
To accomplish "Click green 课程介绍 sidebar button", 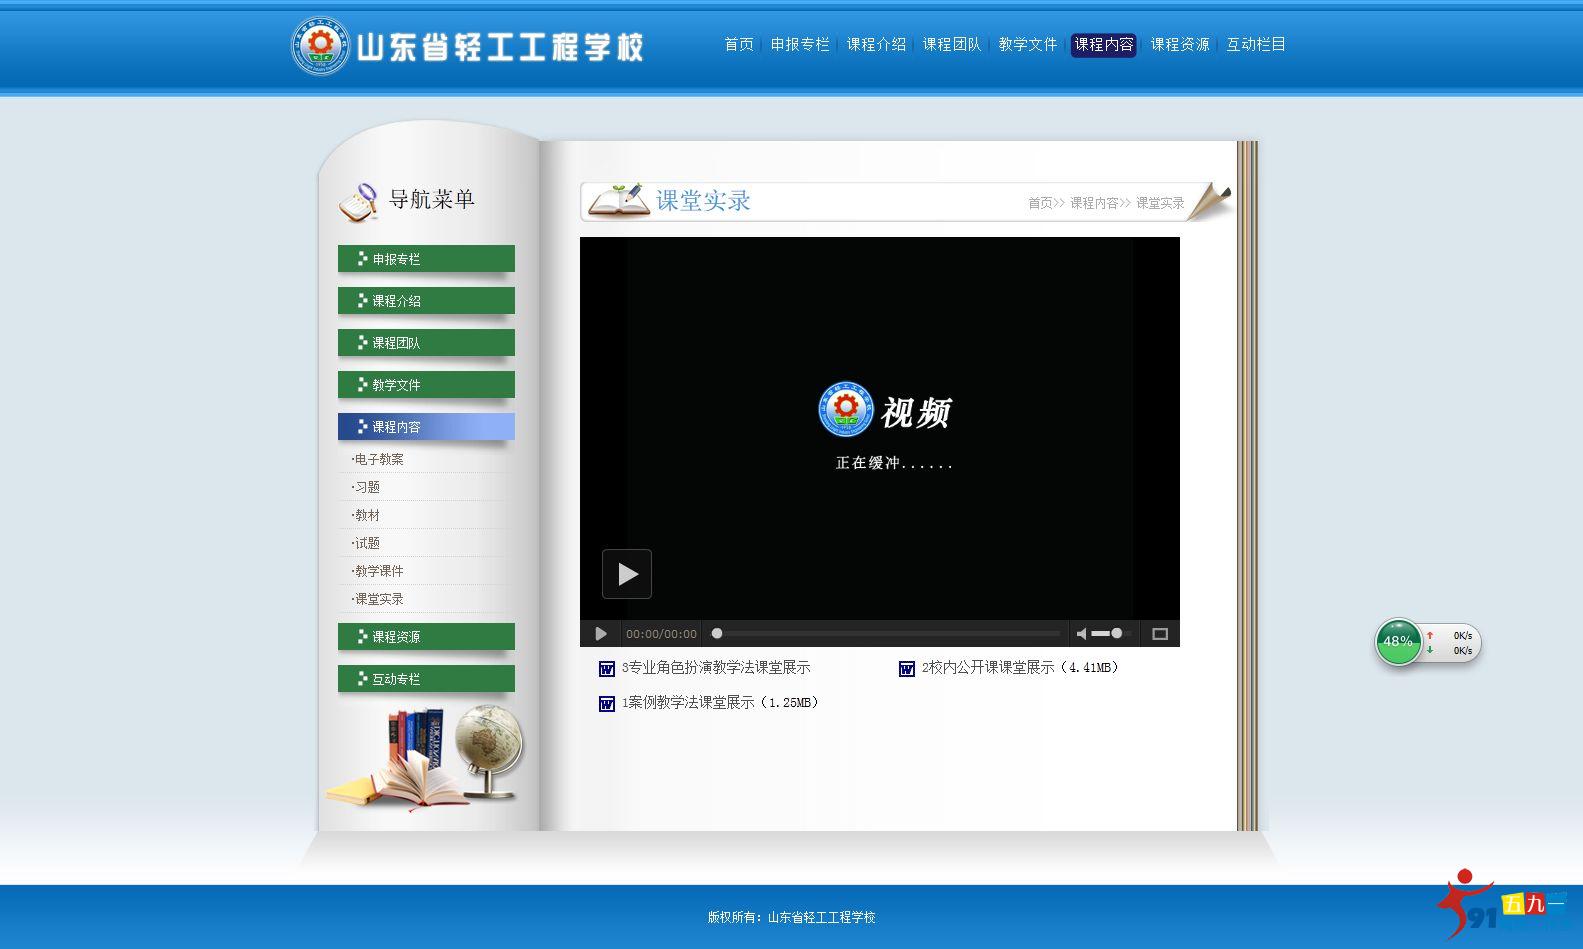I will [x=426, y=301].
